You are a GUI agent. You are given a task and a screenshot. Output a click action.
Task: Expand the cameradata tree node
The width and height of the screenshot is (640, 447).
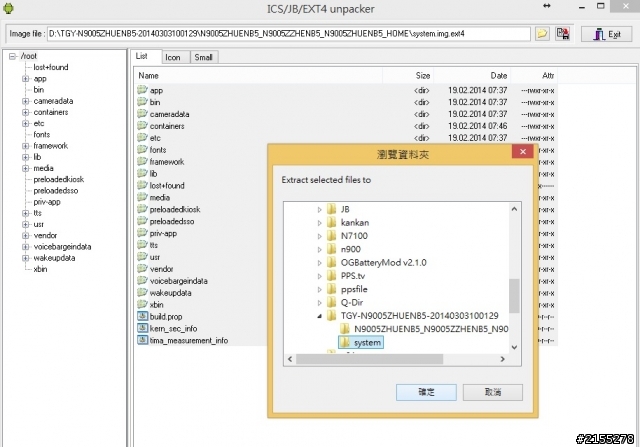(26, 101)
